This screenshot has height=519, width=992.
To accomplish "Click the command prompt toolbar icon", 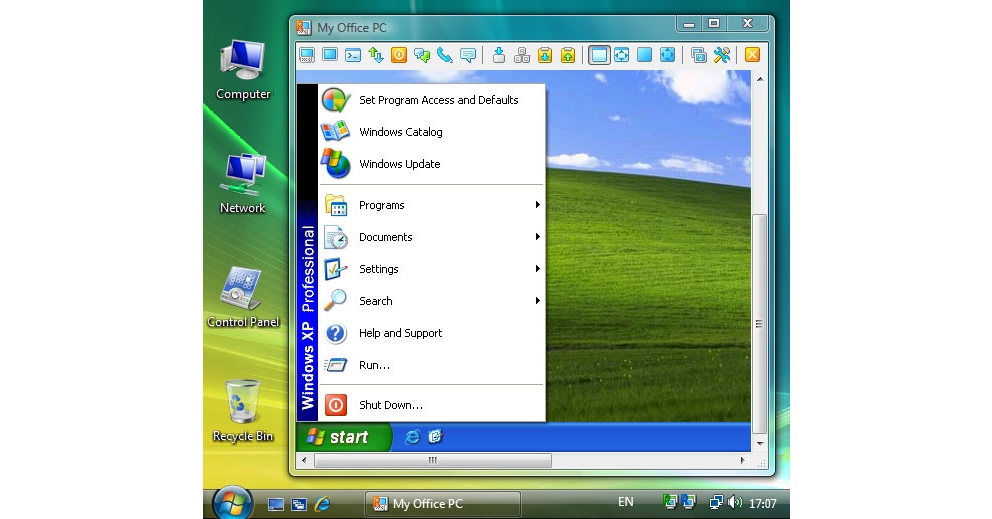I will coord(353,55).
